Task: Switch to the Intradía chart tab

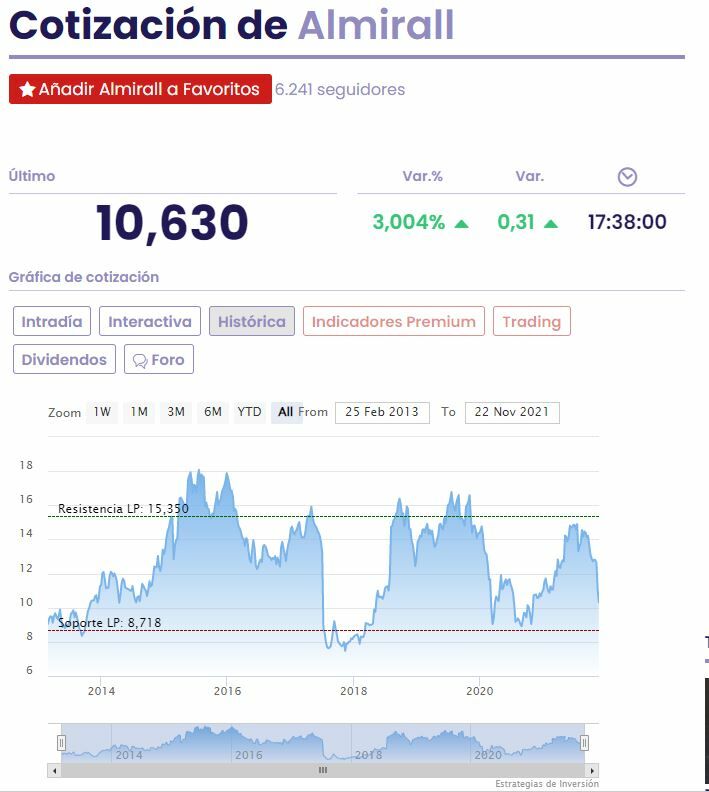Action: click(x=52, y=321)
